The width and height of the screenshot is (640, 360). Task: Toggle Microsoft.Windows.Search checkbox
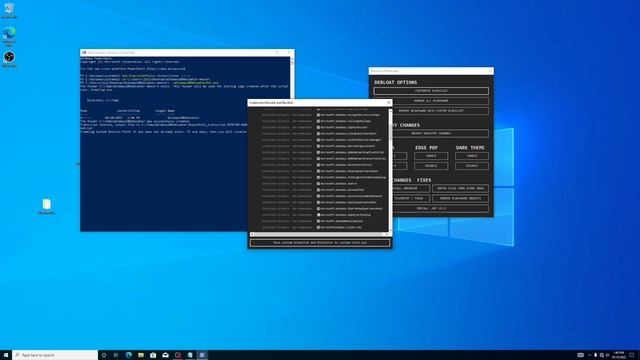[x=318, y=184]
